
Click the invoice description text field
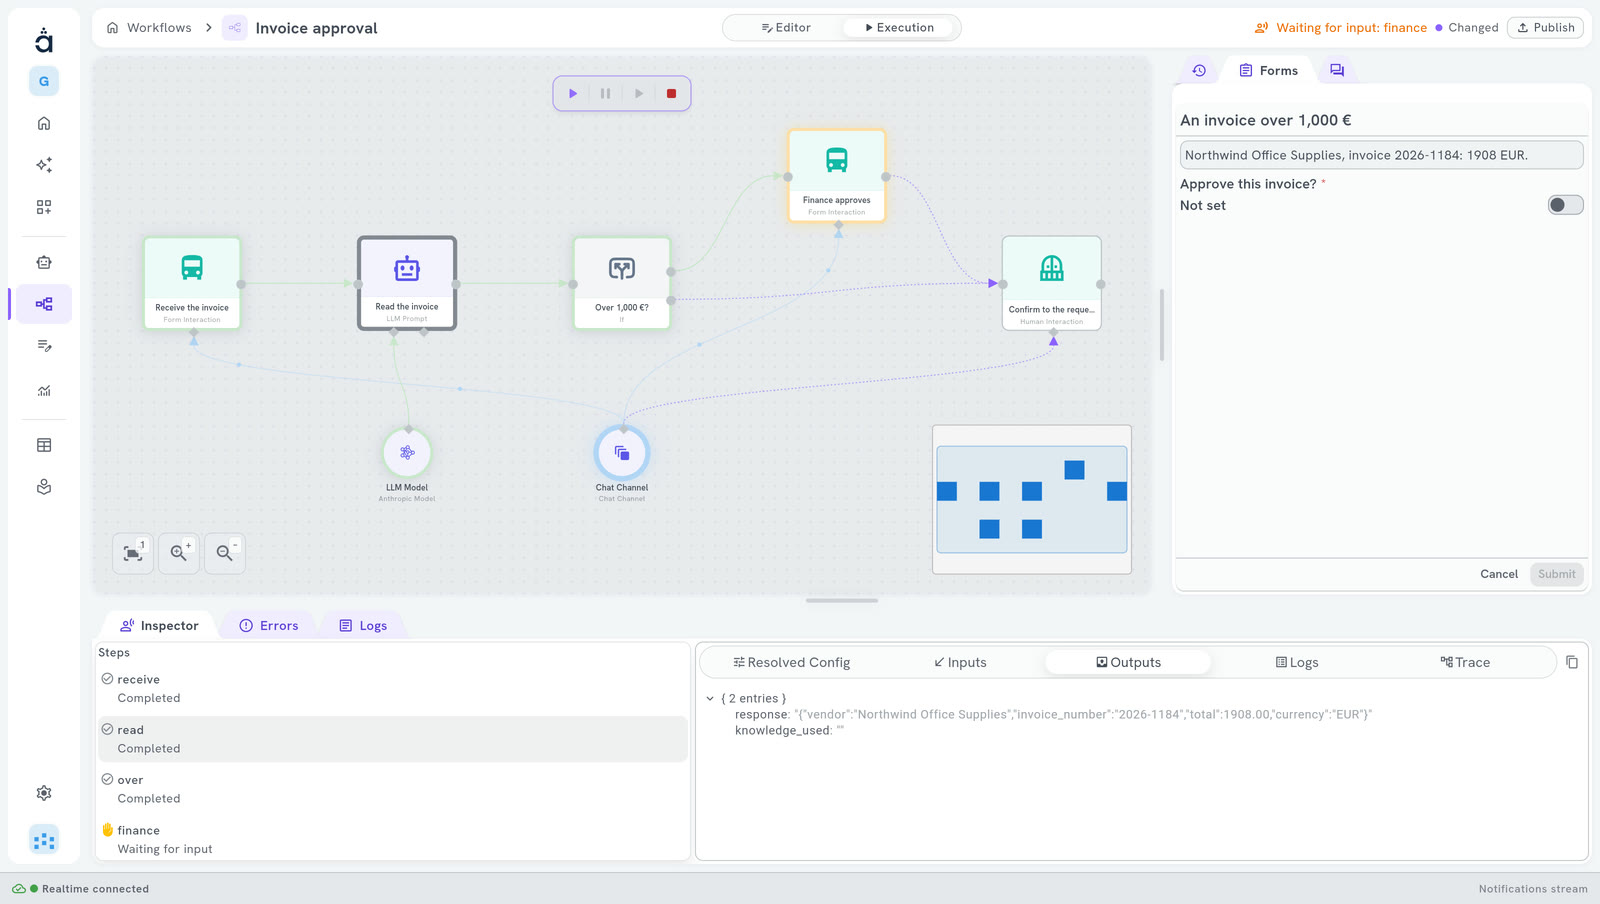click(x=1381, y=155)
